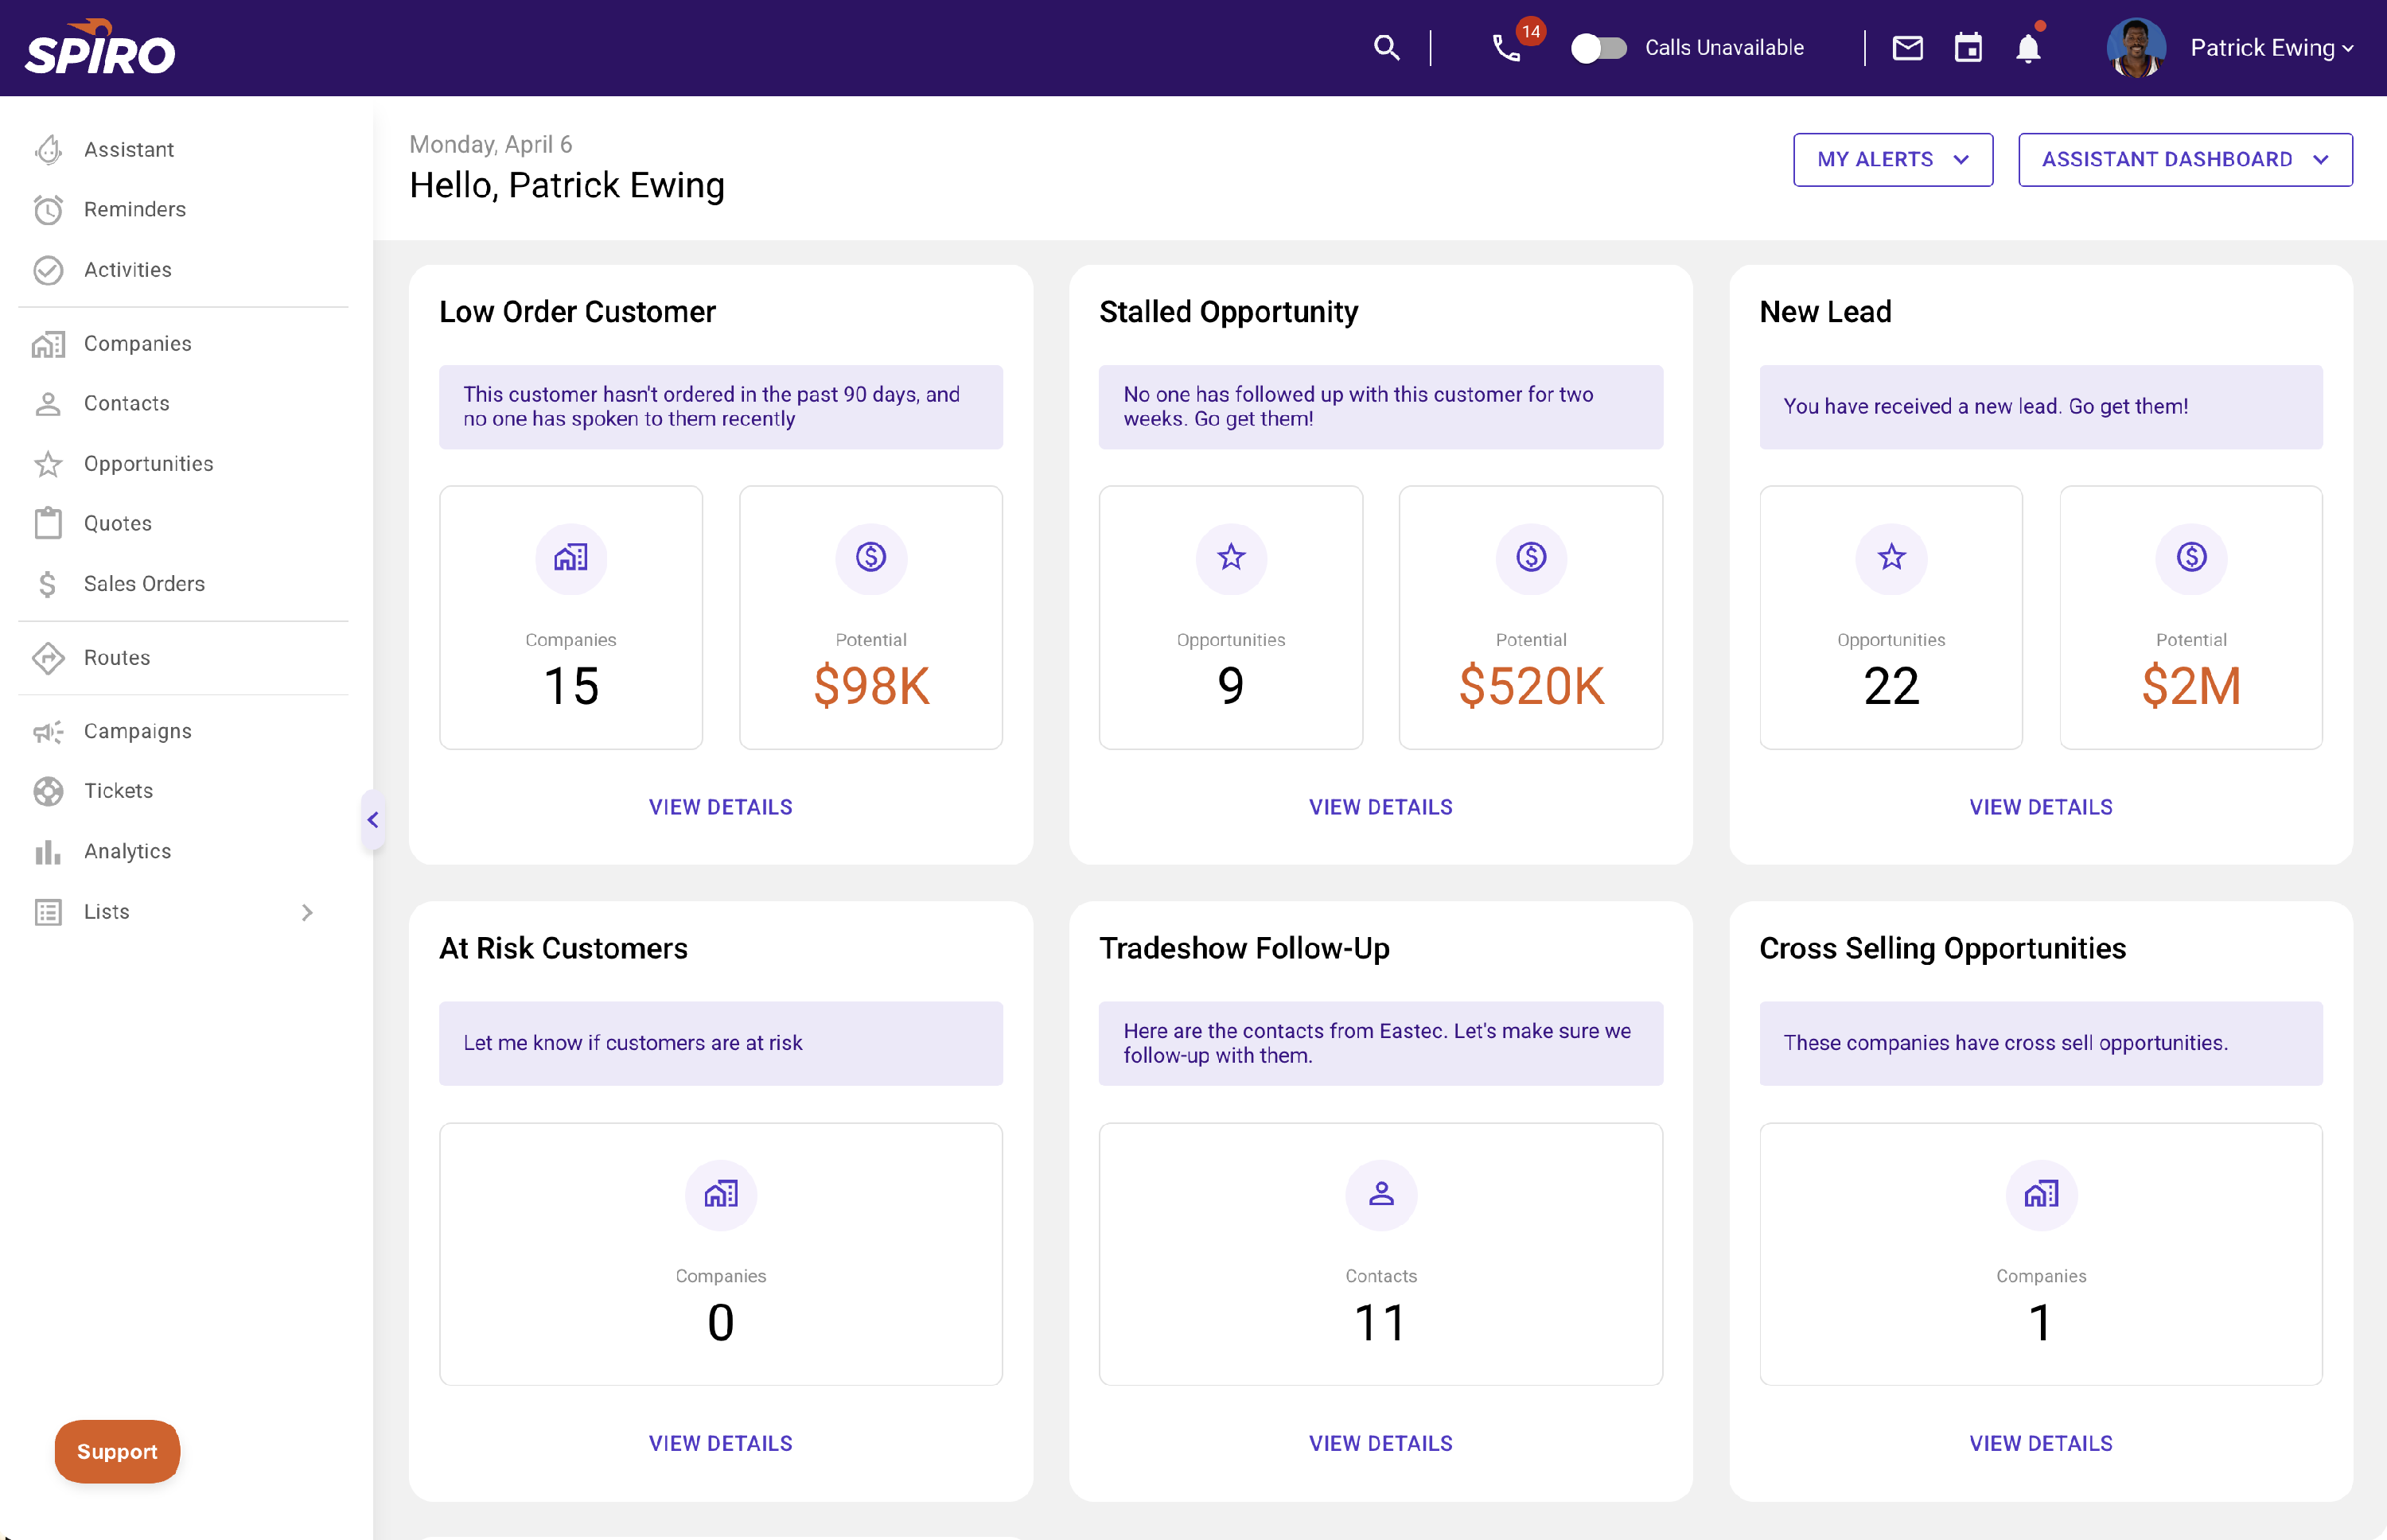Expand the Patrick Ewing user menu
This screenshot has height=1540, width=2387.
(x=2270, y=47)
